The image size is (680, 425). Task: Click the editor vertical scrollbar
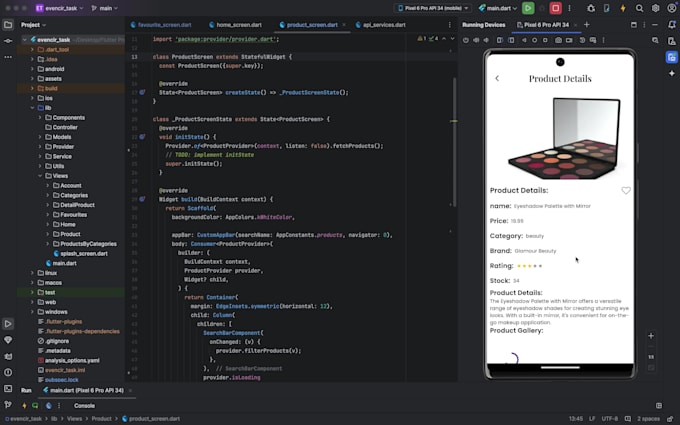pyautogui.click(x=454, y=141)
